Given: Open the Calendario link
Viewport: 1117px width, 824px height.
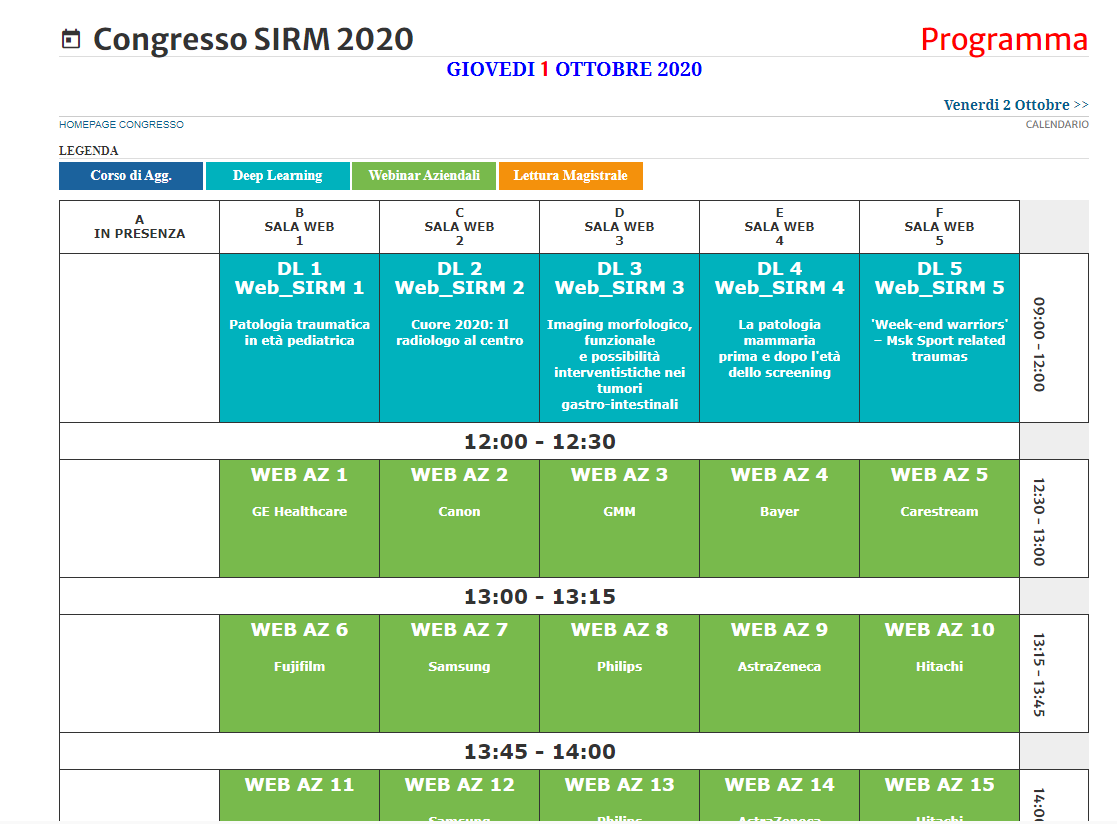Looking at the screenshot, I should coord(1056,125).
